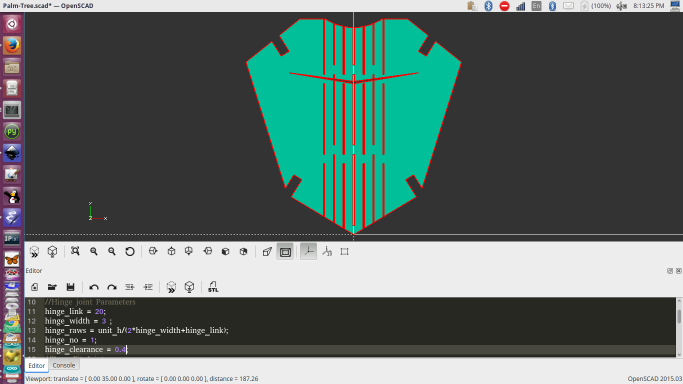Open the green Py app in the dock

[12, 131]
